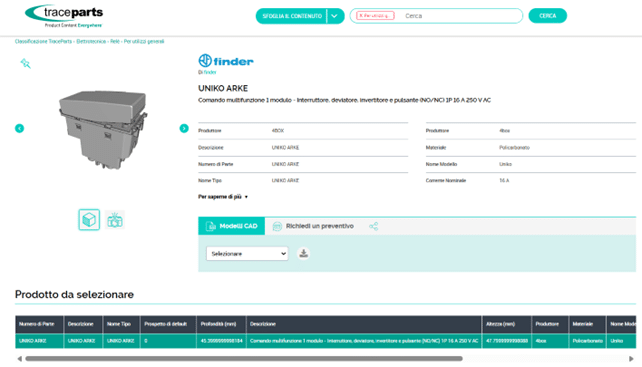This screenshot has height=367, width=642.
Task: Click the Policarbonato cell in table row
Action: point(587,341)
